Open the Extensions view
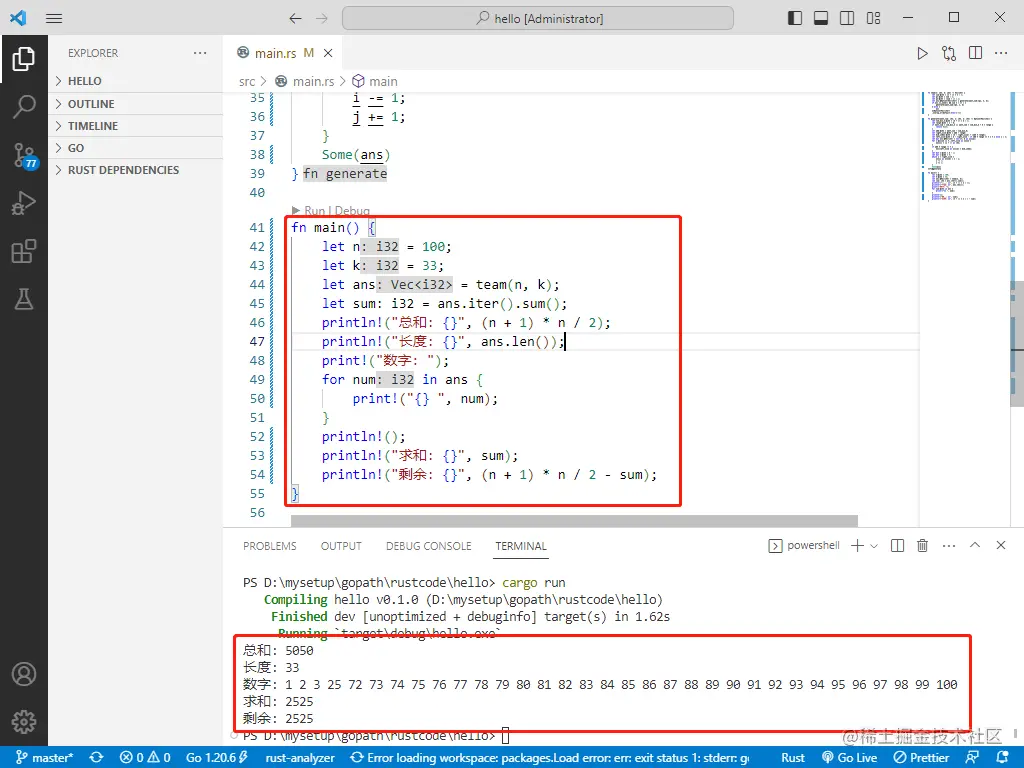The width and height of the screenshot is (1024, 768). (24, 251)
